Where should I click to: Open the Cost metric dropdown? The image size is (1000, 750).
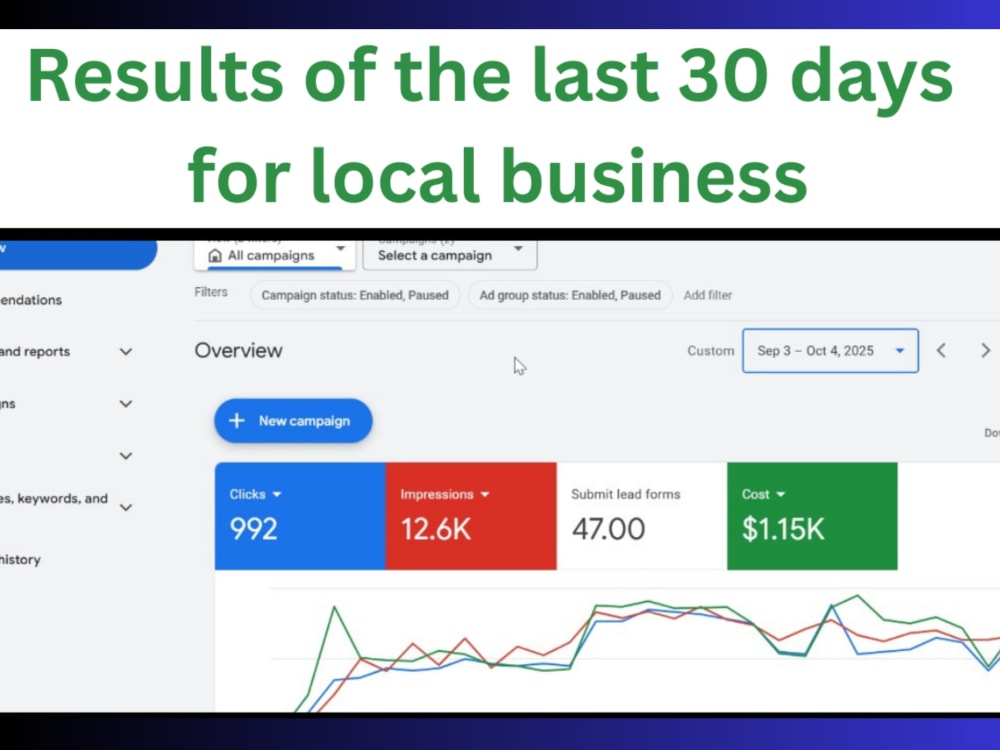click(x=763, y=494)
